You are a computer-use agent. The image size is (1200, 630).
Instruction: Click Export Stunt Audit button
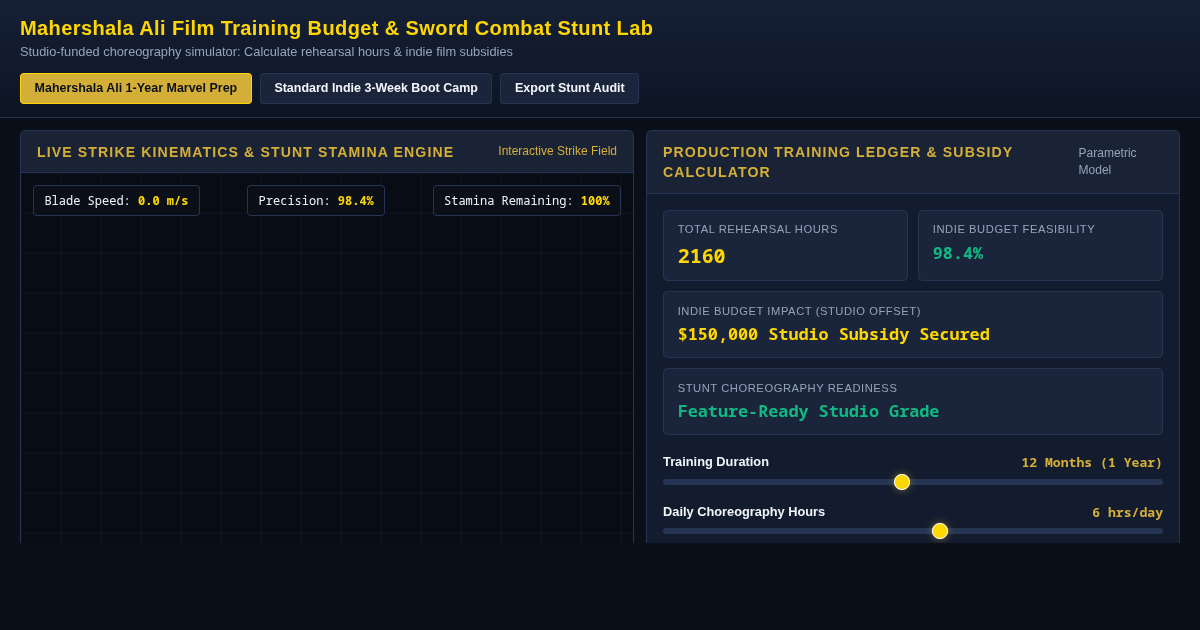[x=570, y=88]
